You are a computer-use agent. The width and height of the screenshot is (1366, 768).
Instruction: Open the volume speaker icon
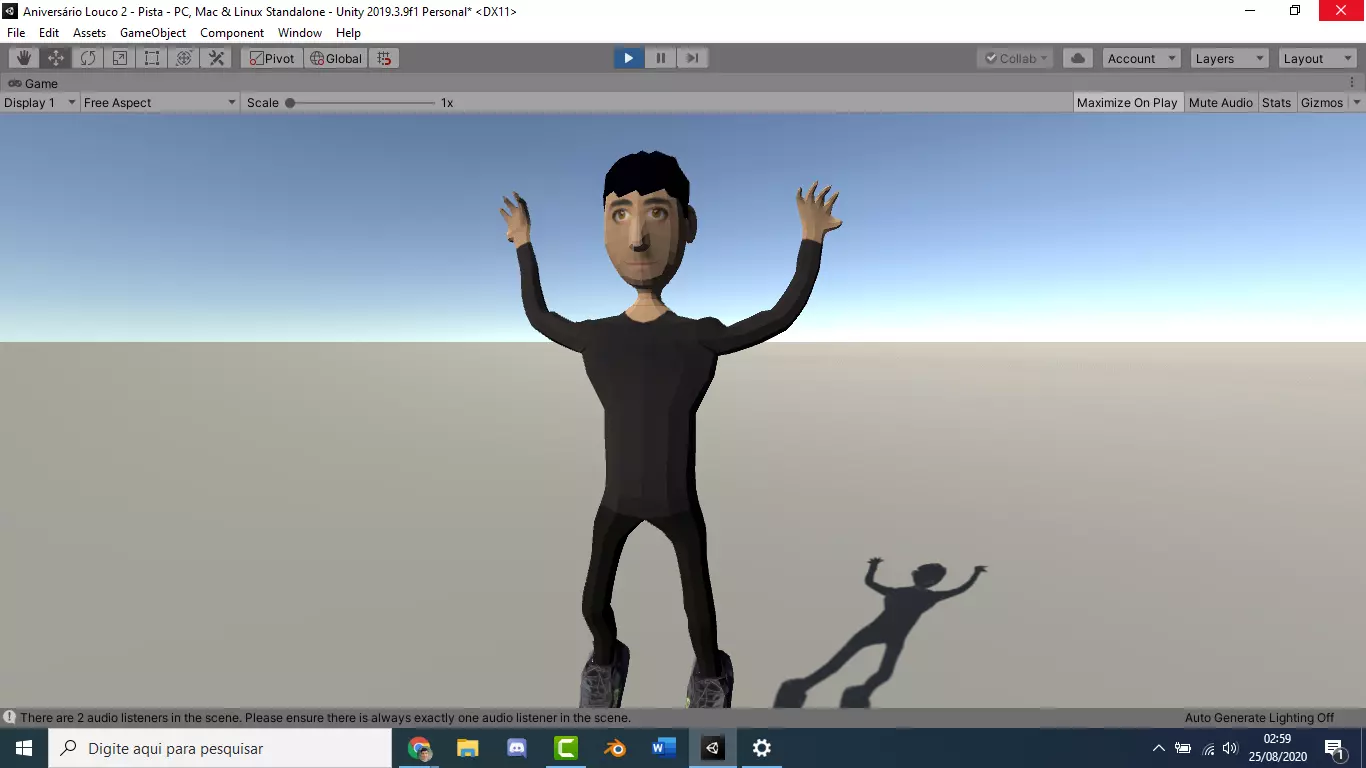coord(1230,748)
